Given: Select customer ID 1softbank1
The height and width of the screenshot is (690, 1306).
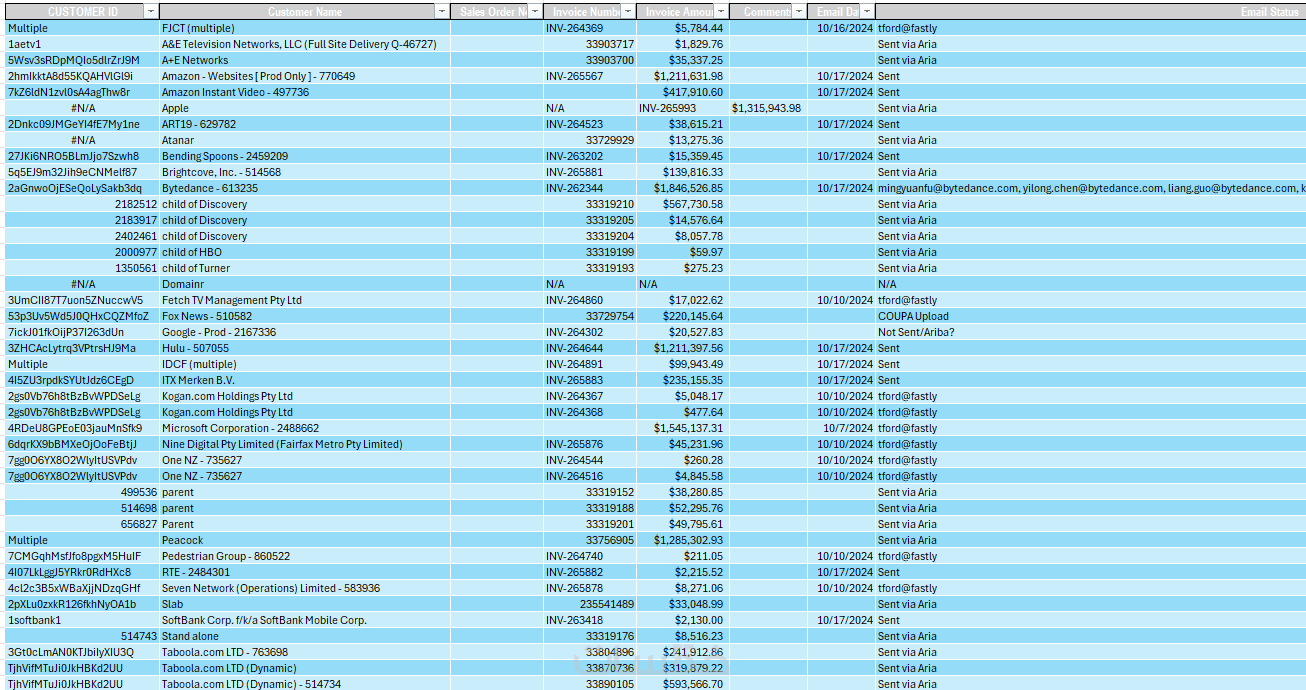Looking at the screenshot, I should coord(82,620).
